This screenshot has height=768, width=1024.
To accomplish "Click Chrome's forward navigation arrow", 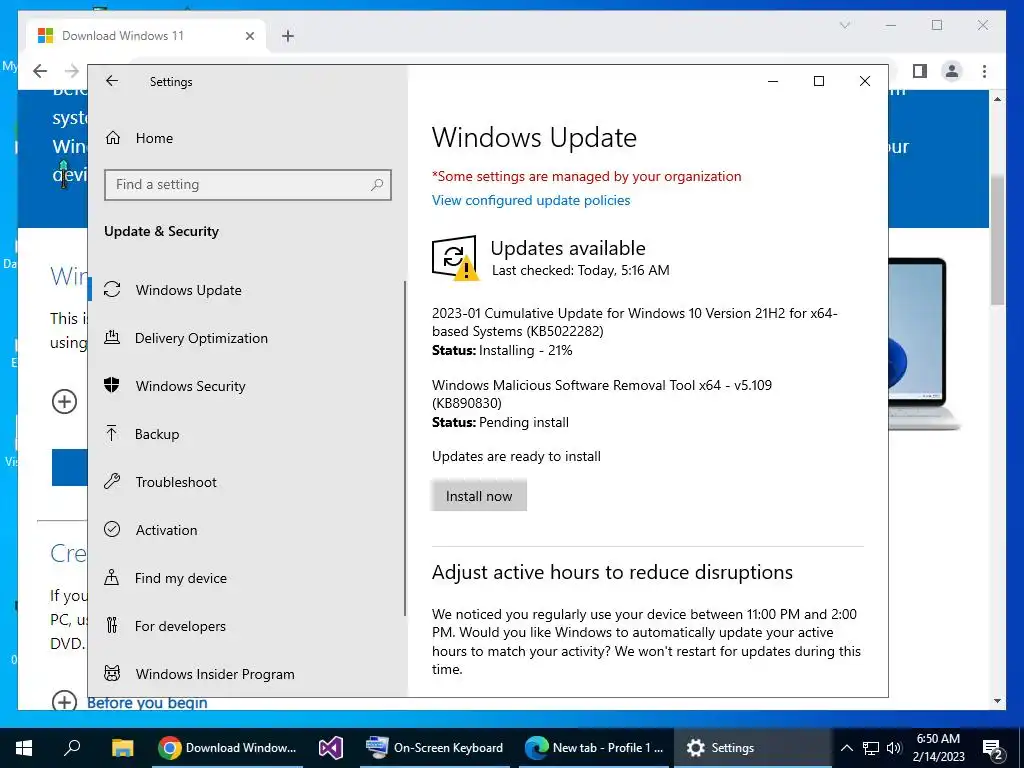I will tap(72, 71).
